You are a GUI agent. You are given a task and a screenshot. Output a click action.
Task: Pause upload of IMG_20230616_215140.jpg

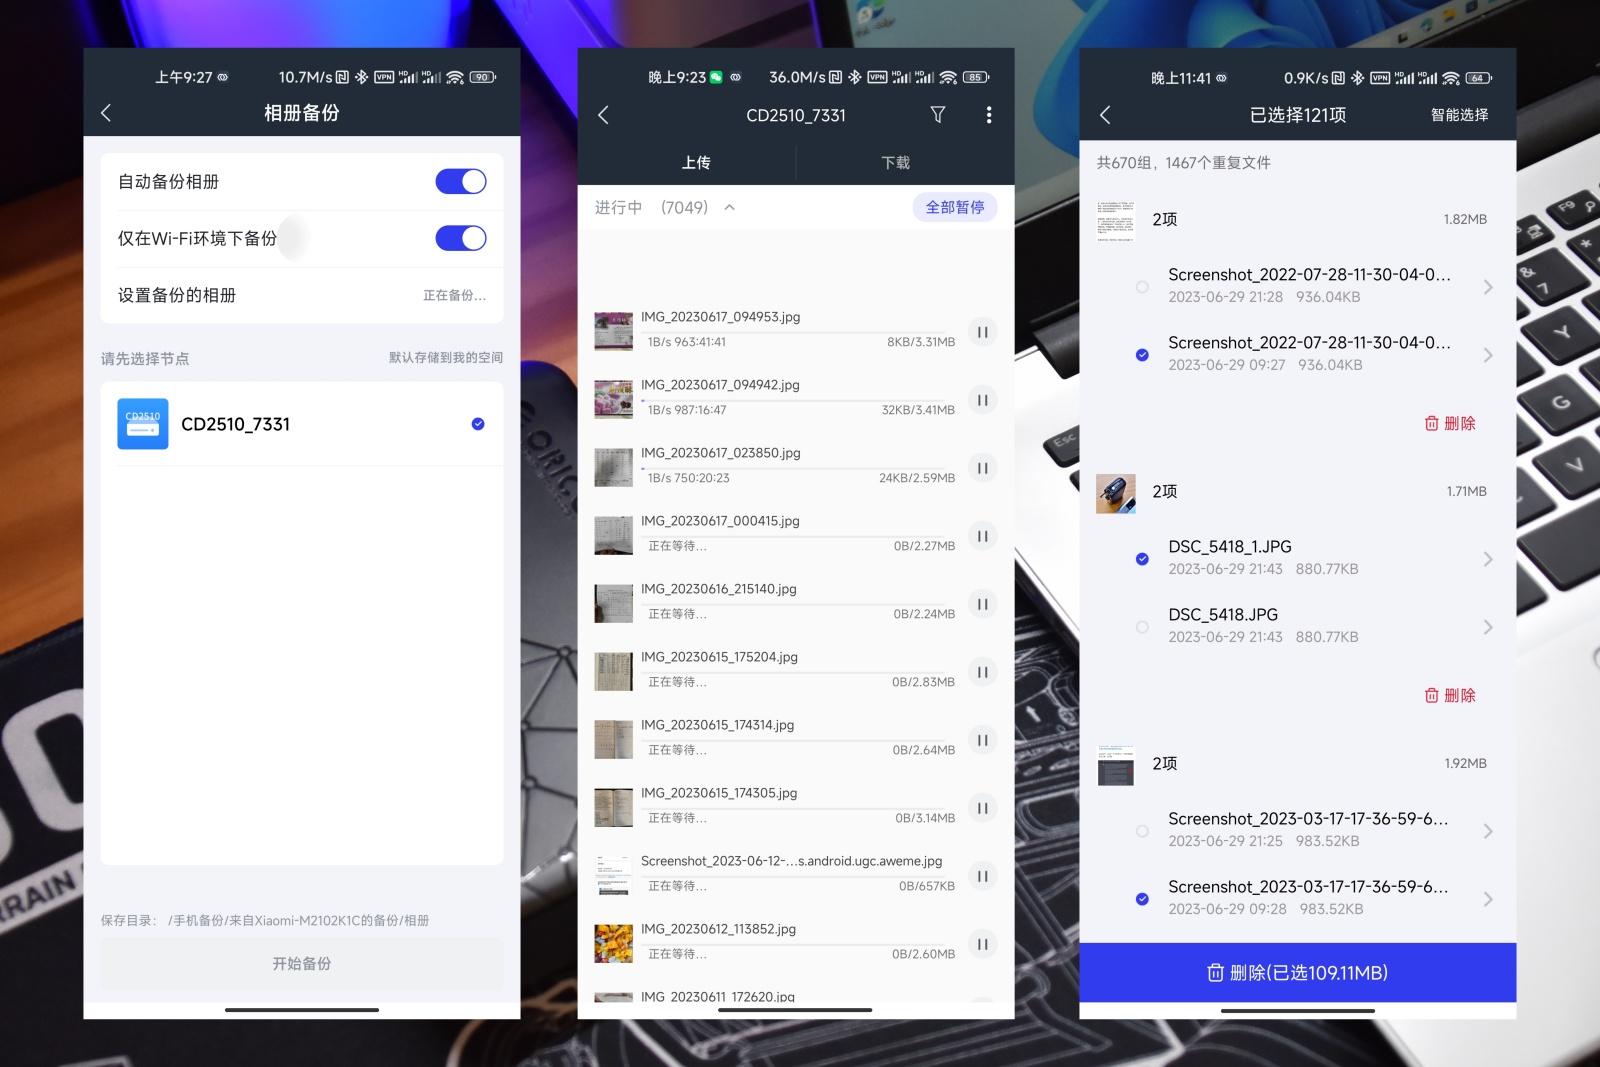point(983,604)
